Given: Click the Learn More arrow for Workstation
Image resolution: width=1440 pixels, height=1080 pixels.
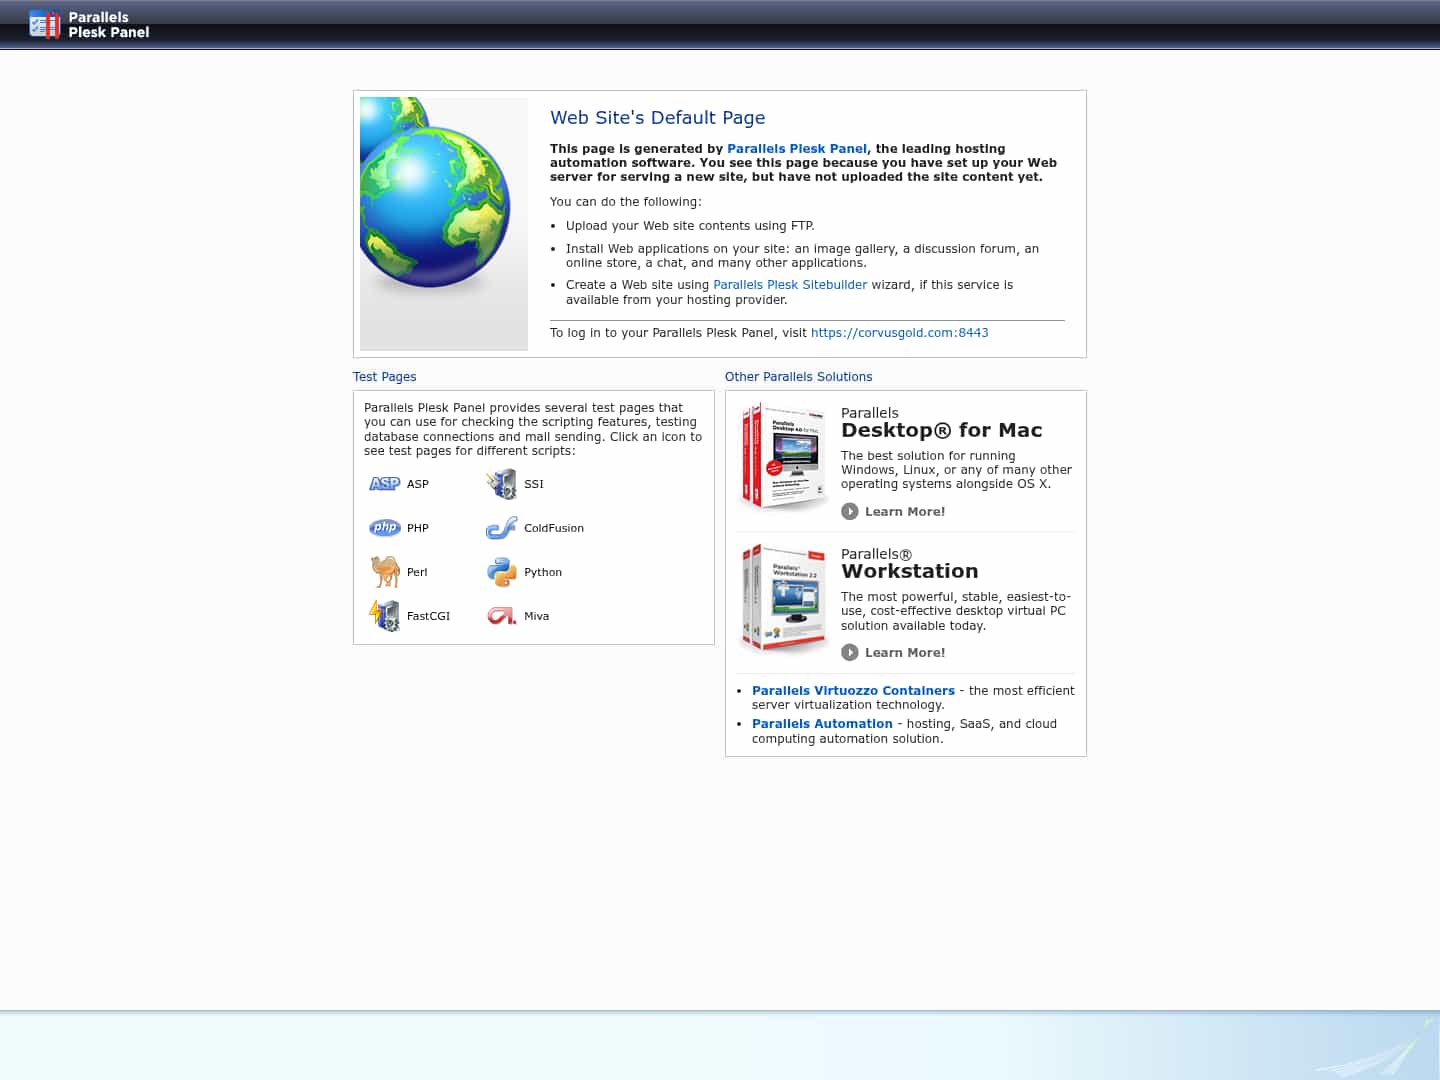Looking at the screenshot, I should [851, 652].
